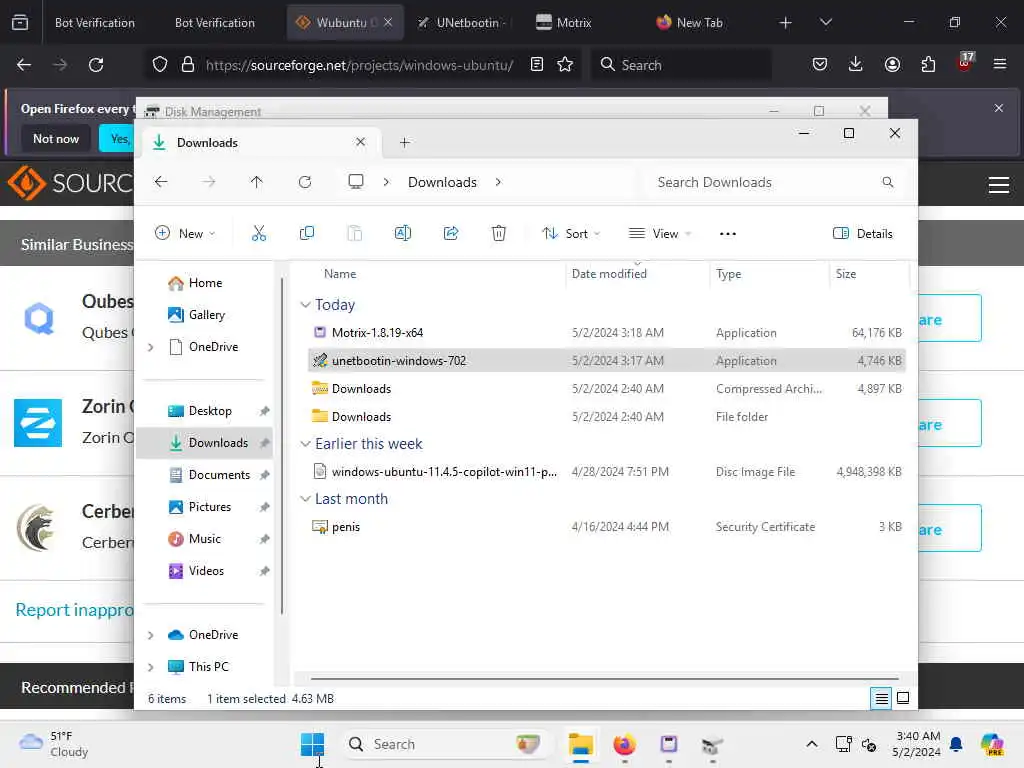Open Pictures quick access folder
Image resolution: width=1024 pixels, height=768 pixels.
pos(209,507)
